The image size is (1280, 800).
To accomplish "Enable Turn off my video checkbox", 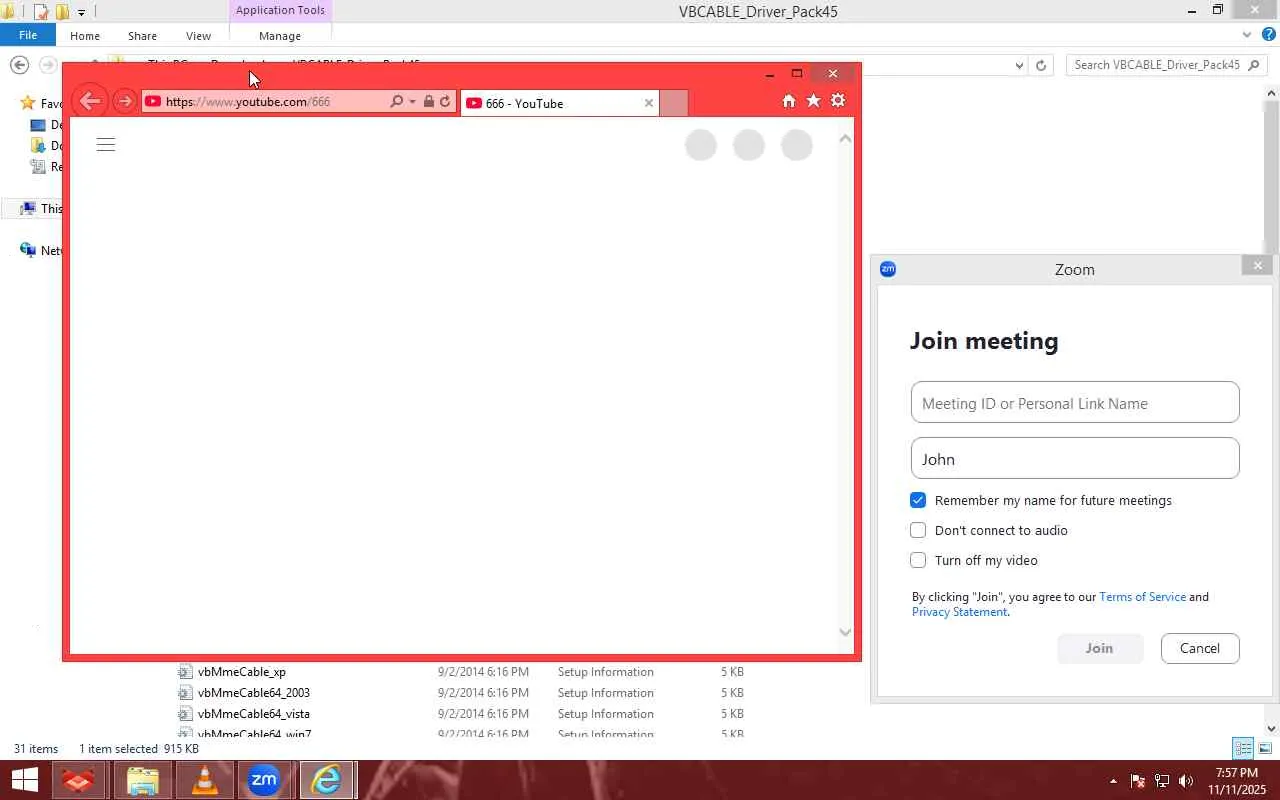I will pyautogui.click(x=918, y=560).
